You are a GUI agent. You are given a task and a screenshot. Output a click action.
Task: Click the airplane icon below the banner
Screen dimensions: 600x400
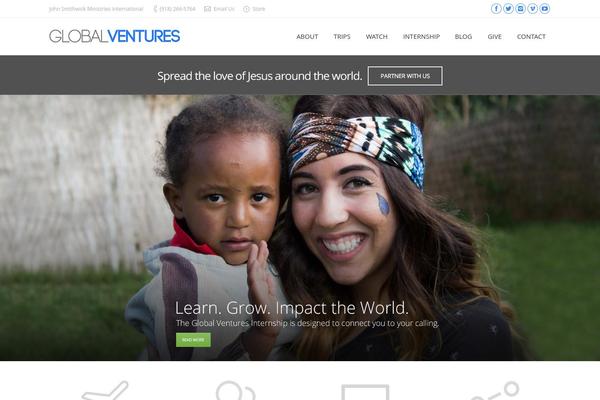click(105, 390)
